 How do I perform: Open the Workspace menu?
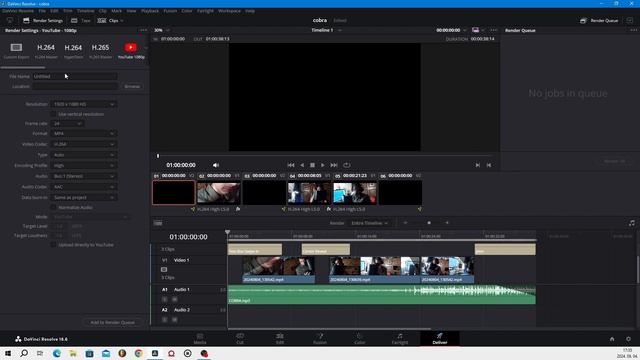tap(229, 11)
